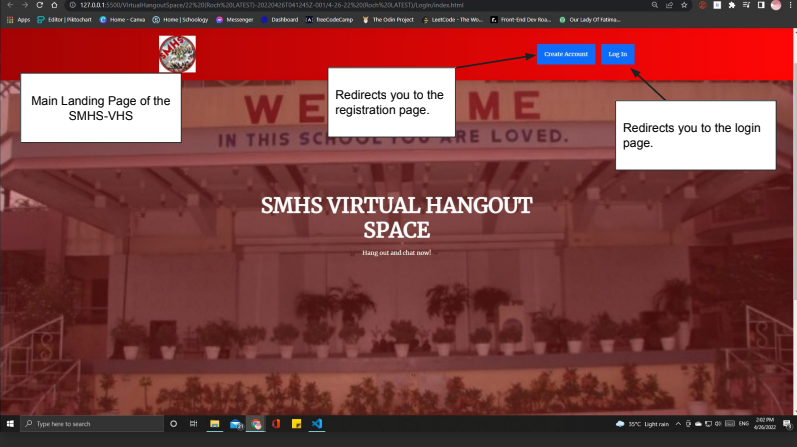
Task: Reload the page in Chrome
Action: click(39, 5)
